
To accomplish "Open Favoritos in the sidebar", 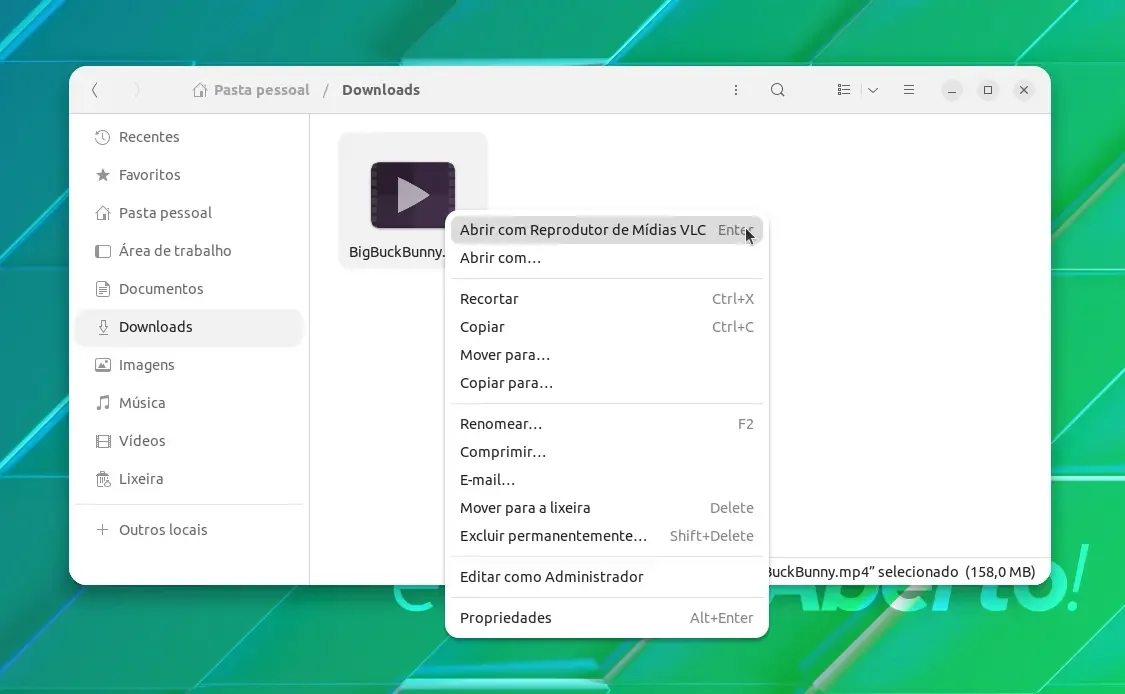I will 189,175.
